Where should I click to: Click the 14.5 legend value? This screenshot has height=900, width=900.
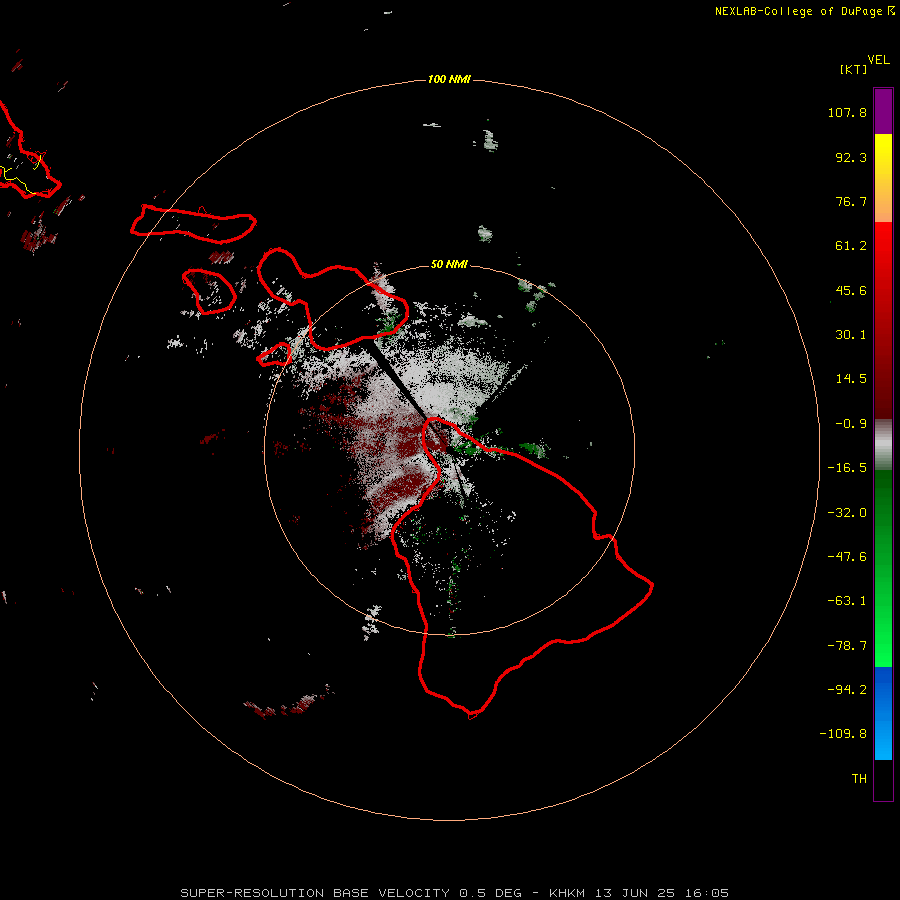[x=851, y=379]
